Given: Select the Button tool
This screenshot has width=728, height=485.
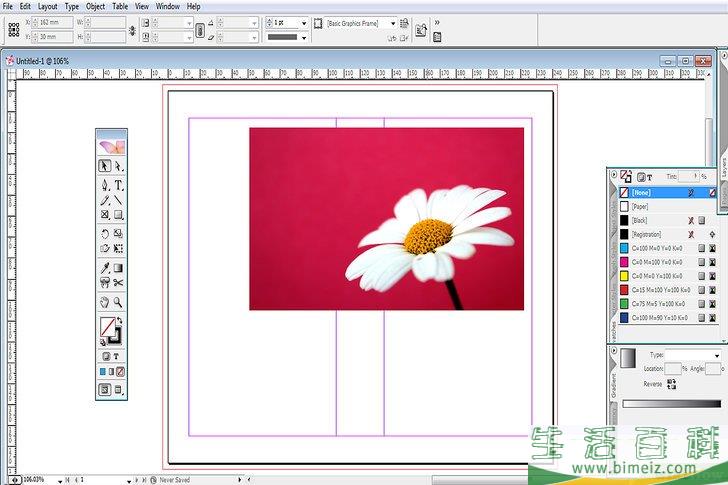Looking at the screenshot, I should pos(105,282).
